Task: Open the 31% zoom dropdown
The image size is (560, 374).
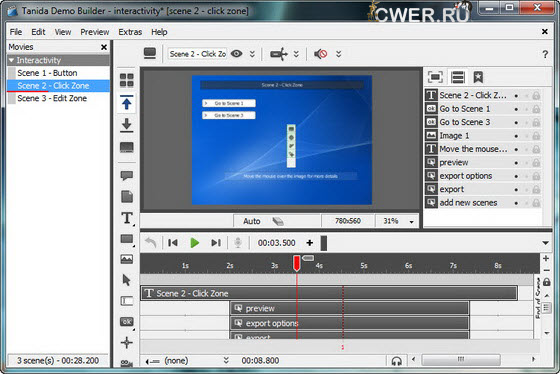Action: tap(411, 222)
